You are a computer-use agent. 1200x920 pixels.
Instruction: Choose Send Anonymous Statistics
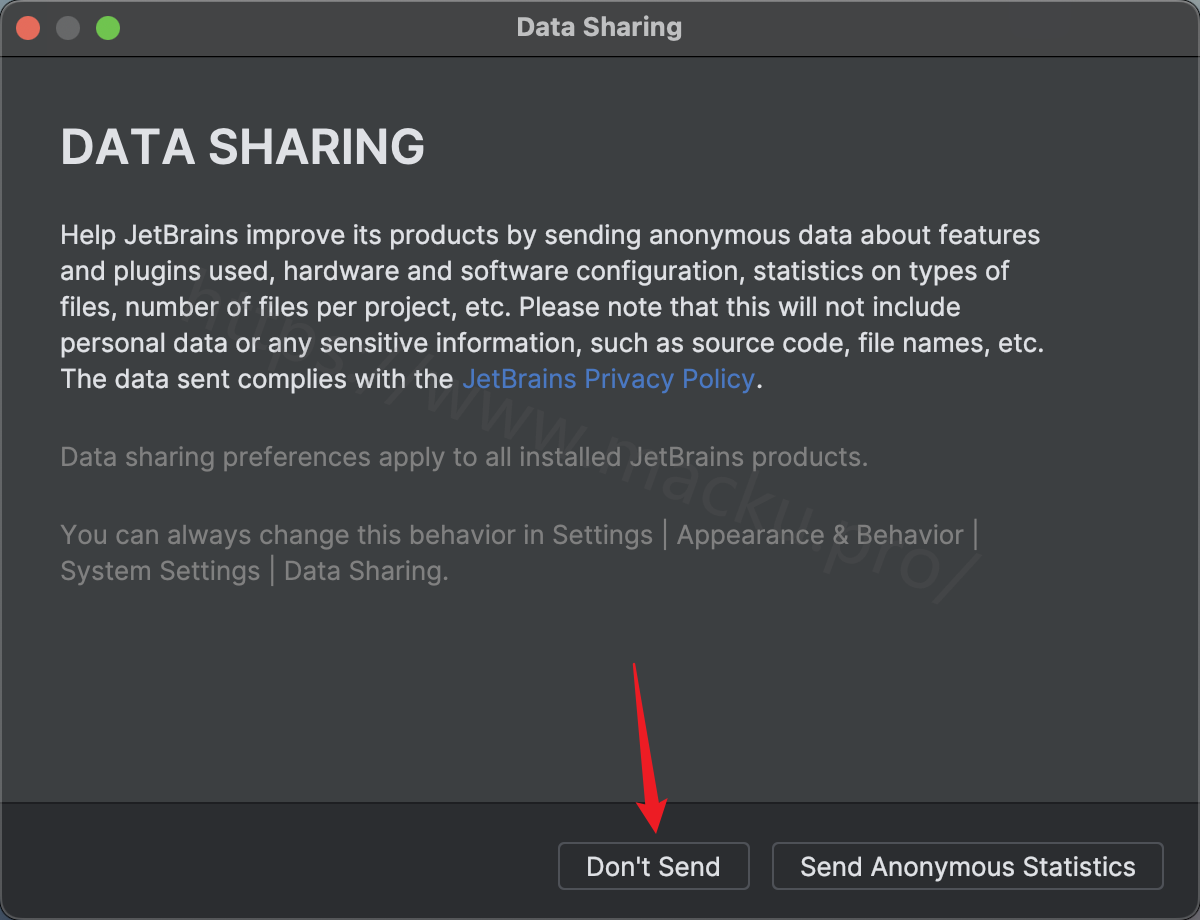click(967, 866)
